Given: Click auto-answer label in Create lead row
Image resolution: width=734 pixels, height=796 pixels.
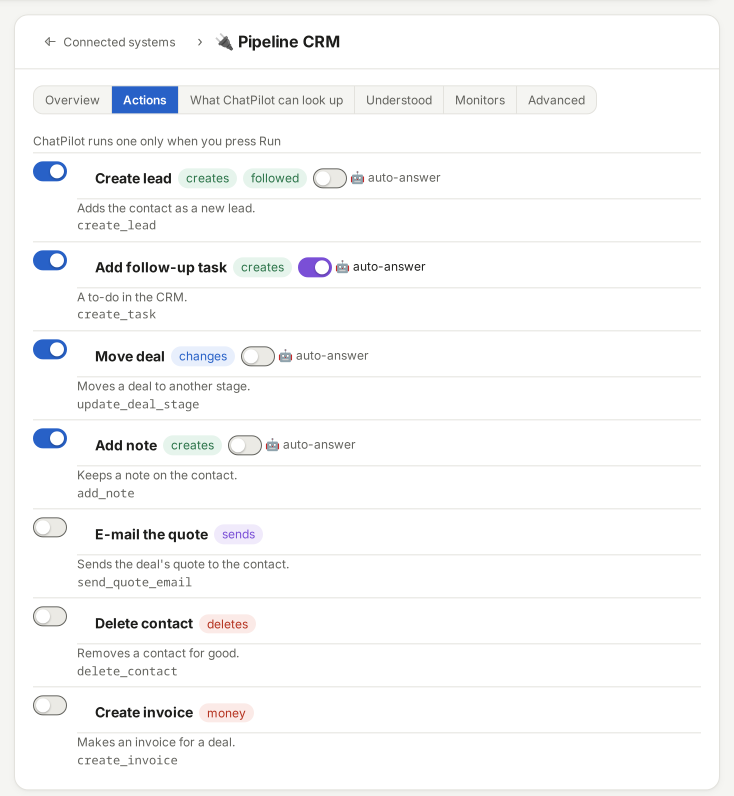Looking at the screenshot, I should [x=404, y=178].
